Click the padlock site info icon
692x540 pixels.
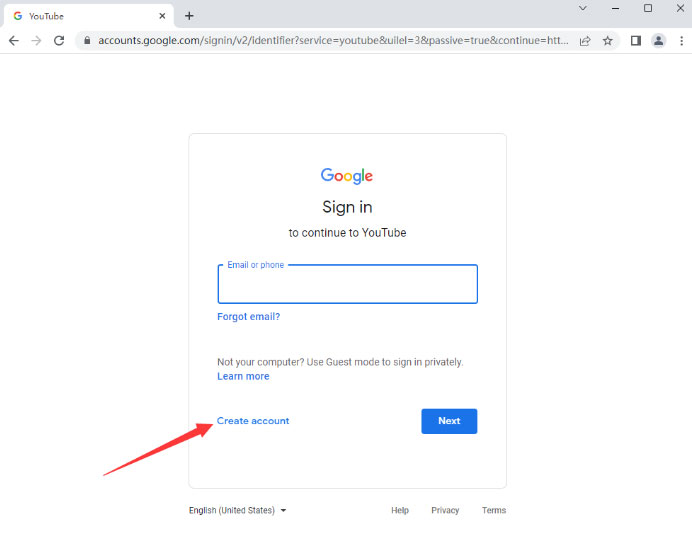coord(87,41)
